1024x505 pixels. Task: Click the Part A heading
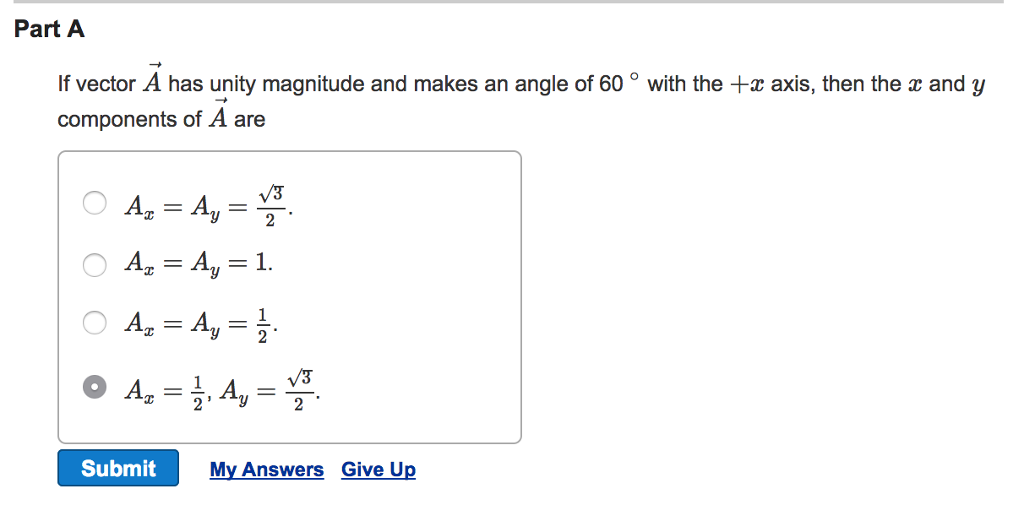click(x=50, y=29)
